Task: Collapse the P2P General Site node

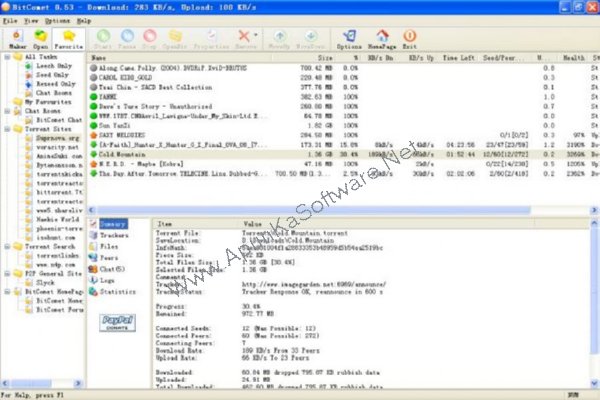Action: (7, 274)
